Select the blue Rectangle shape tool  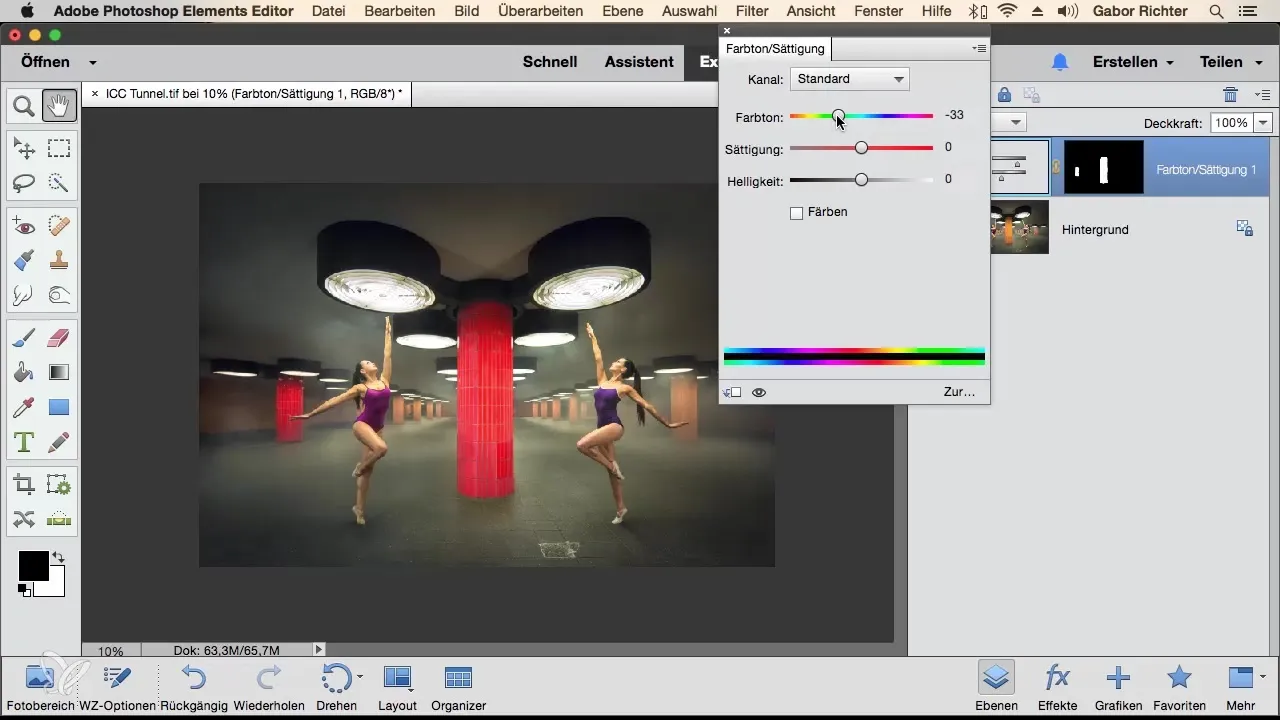pos(59,407)
